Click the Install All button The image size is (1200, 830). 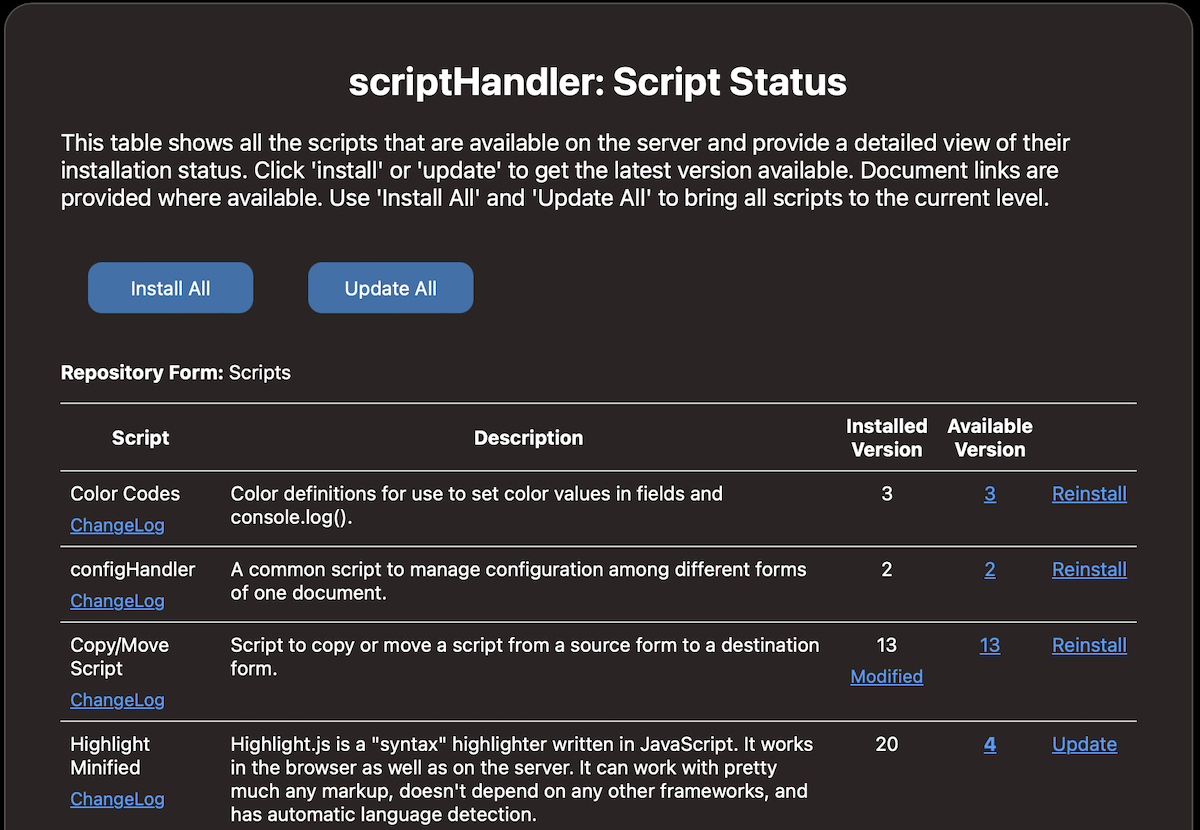tap(170, 287)
